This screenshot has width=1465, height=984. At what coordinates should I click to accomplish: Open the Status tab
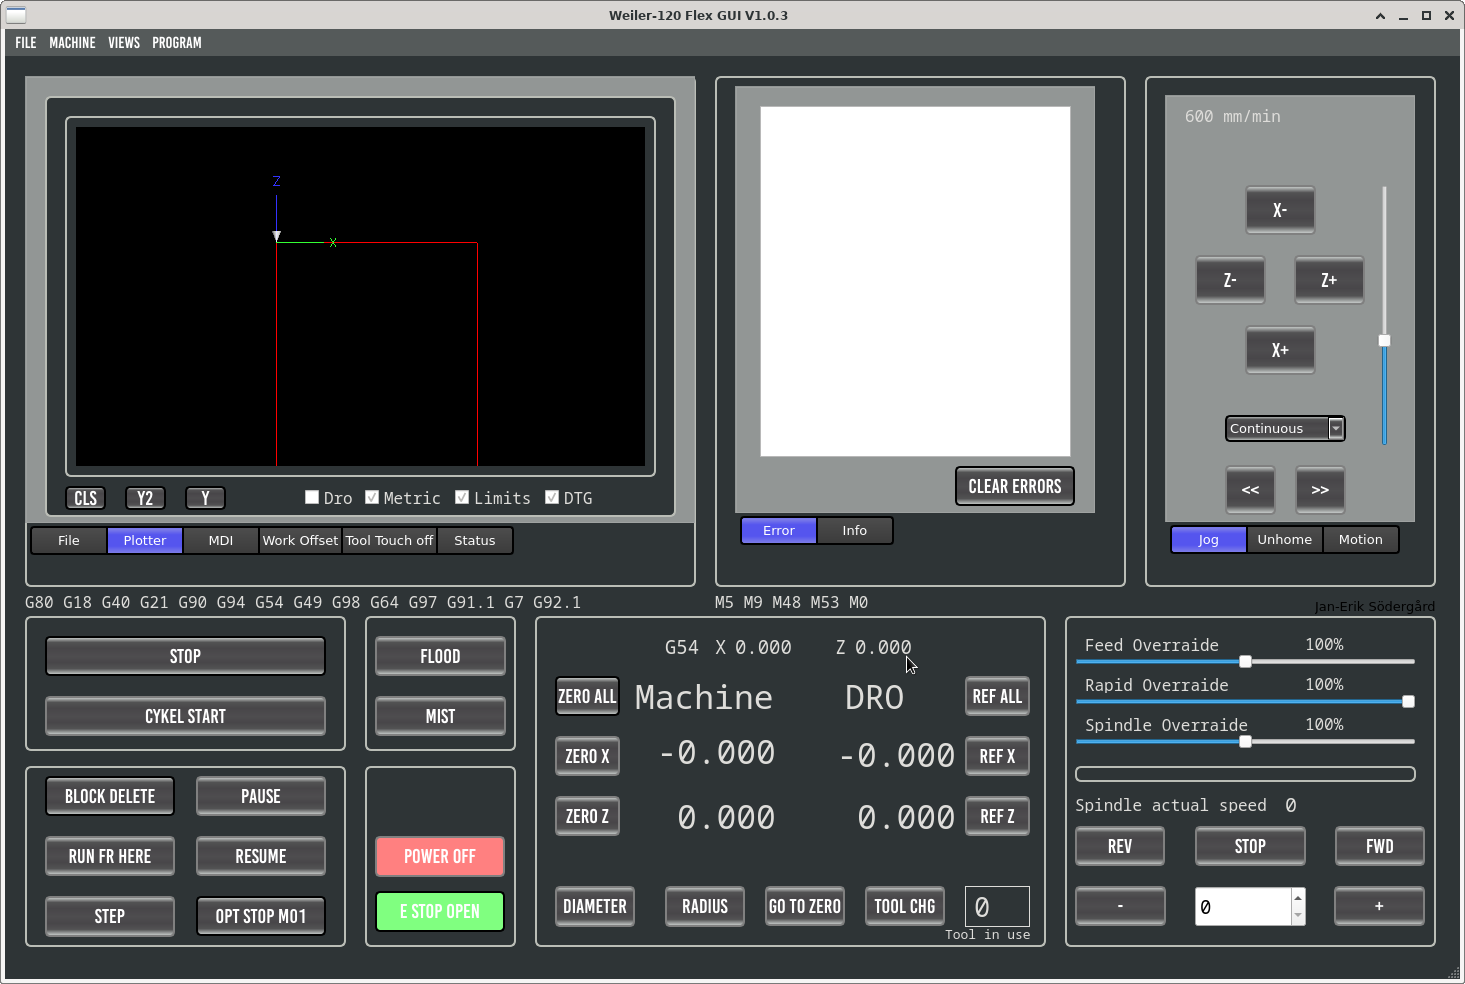tap(475, 540)
